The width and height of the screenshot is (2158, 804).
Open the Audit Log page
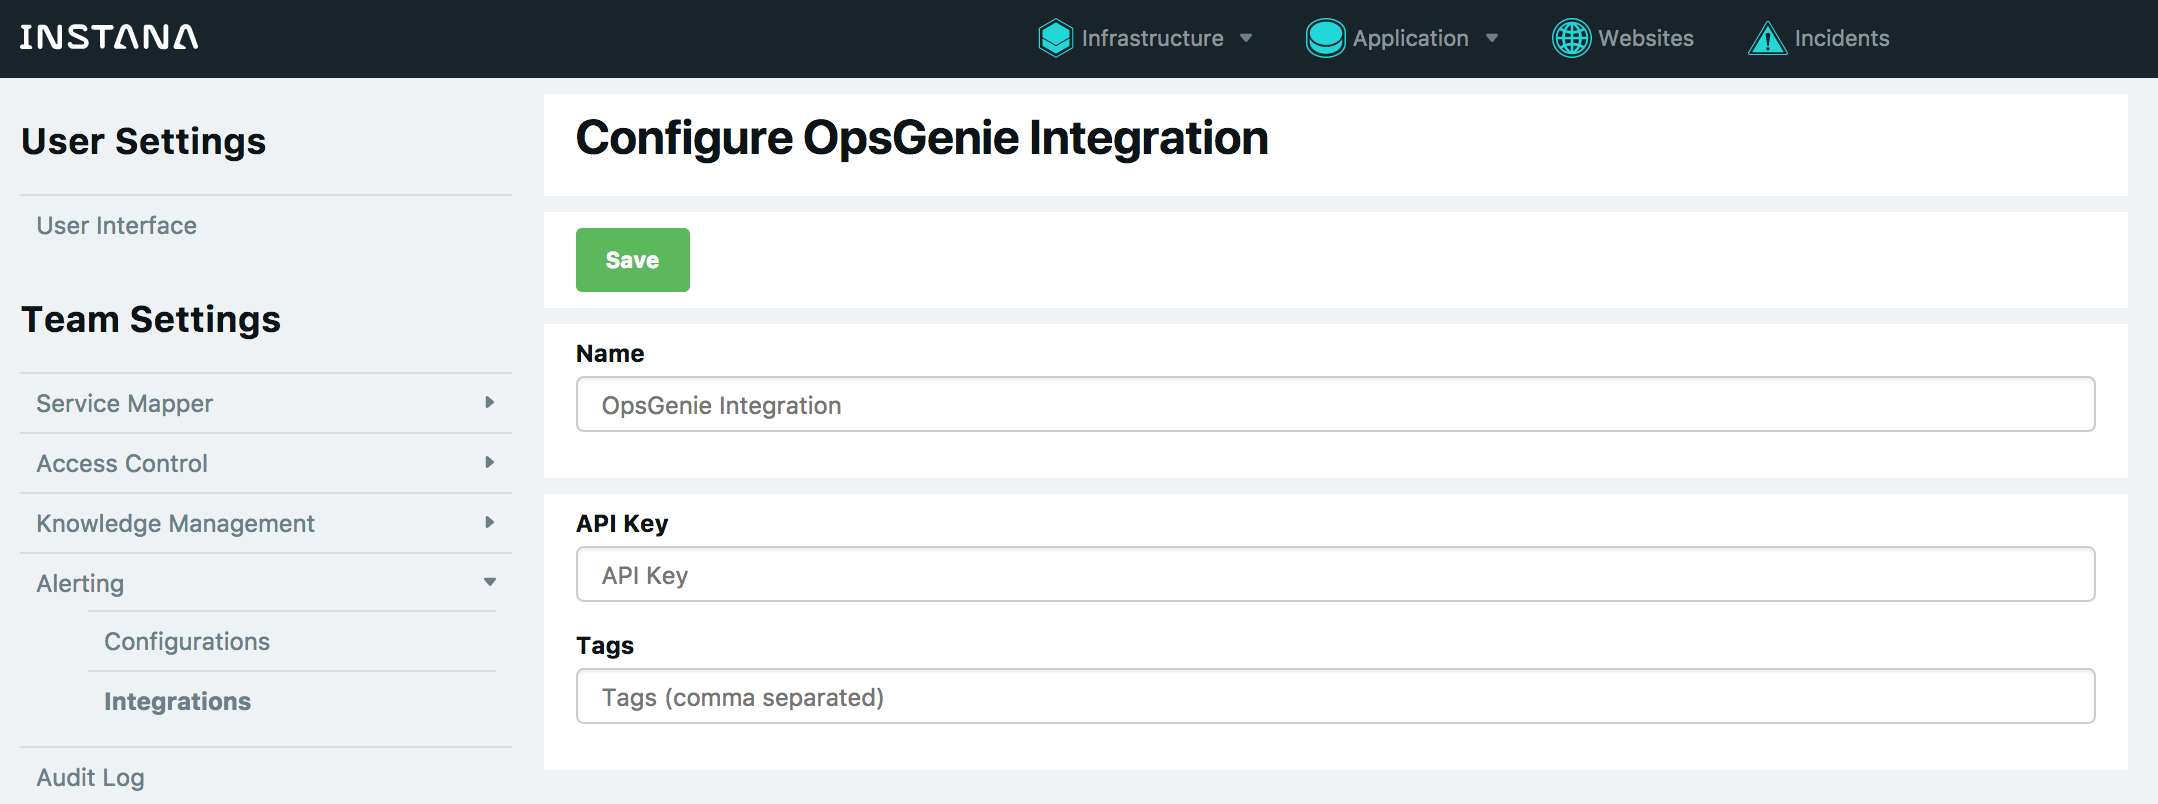pos(91,777)
